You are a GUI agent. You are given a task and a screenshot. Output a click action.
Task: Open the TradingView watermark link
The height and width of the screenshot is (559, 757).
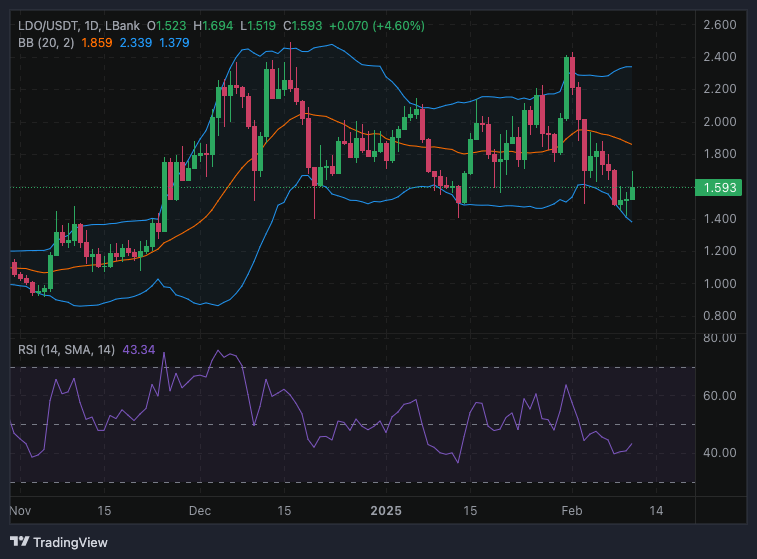pos(59,542)
